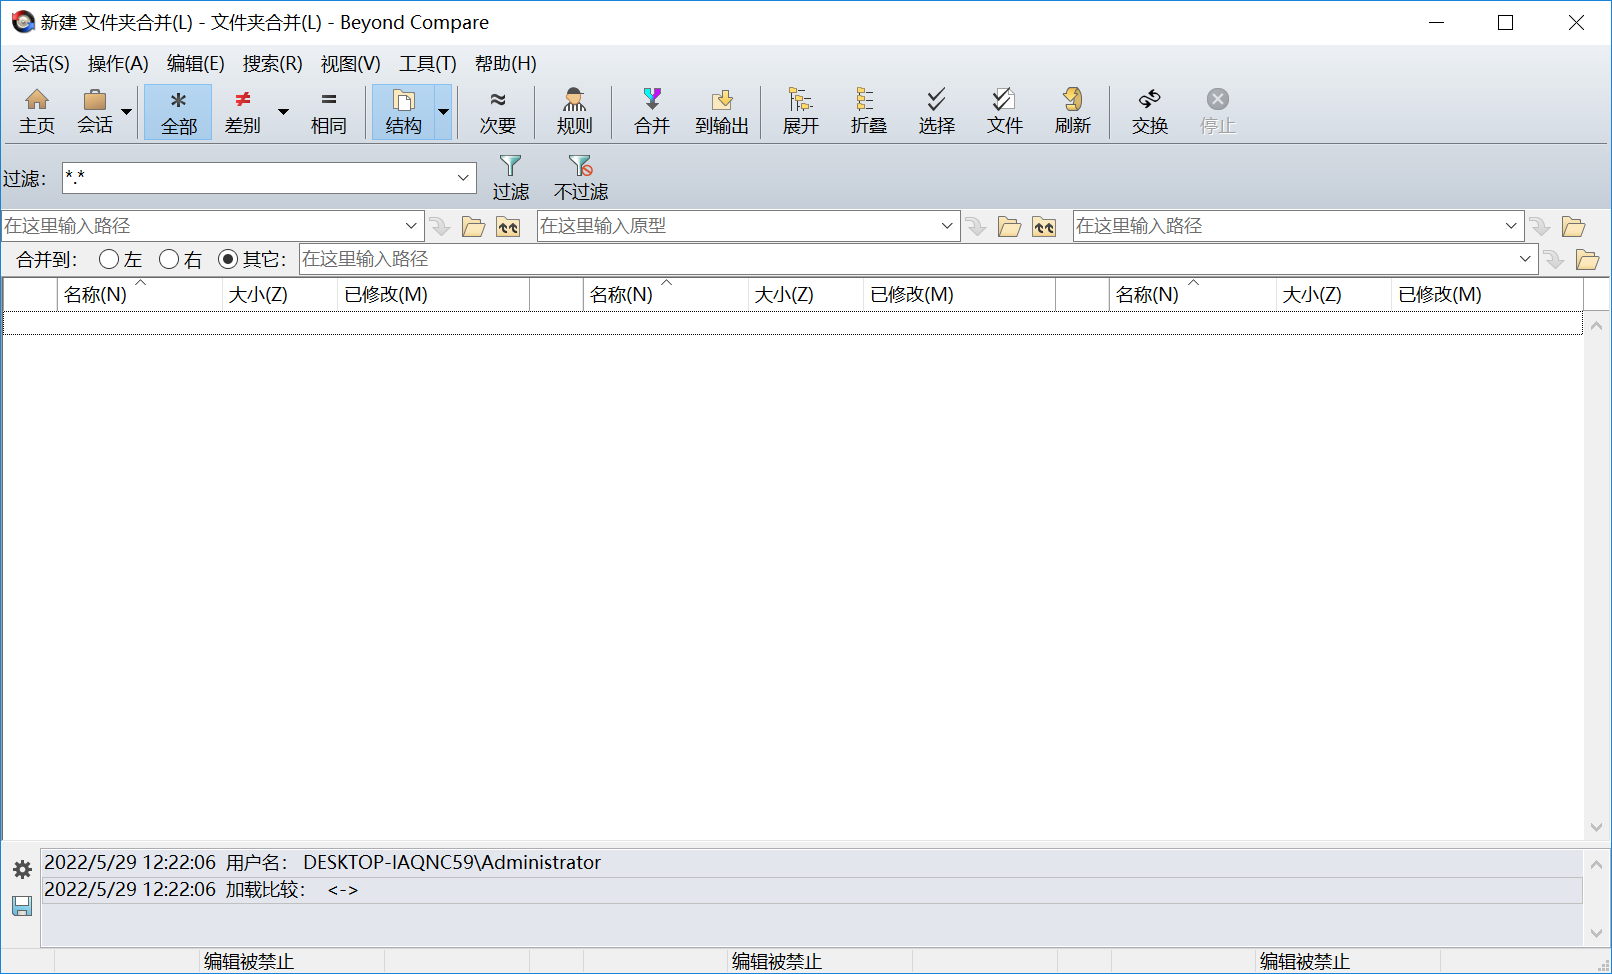1612x974 pixels.
Task: Browse for center 原型 folder
Action: [1009, 227]
